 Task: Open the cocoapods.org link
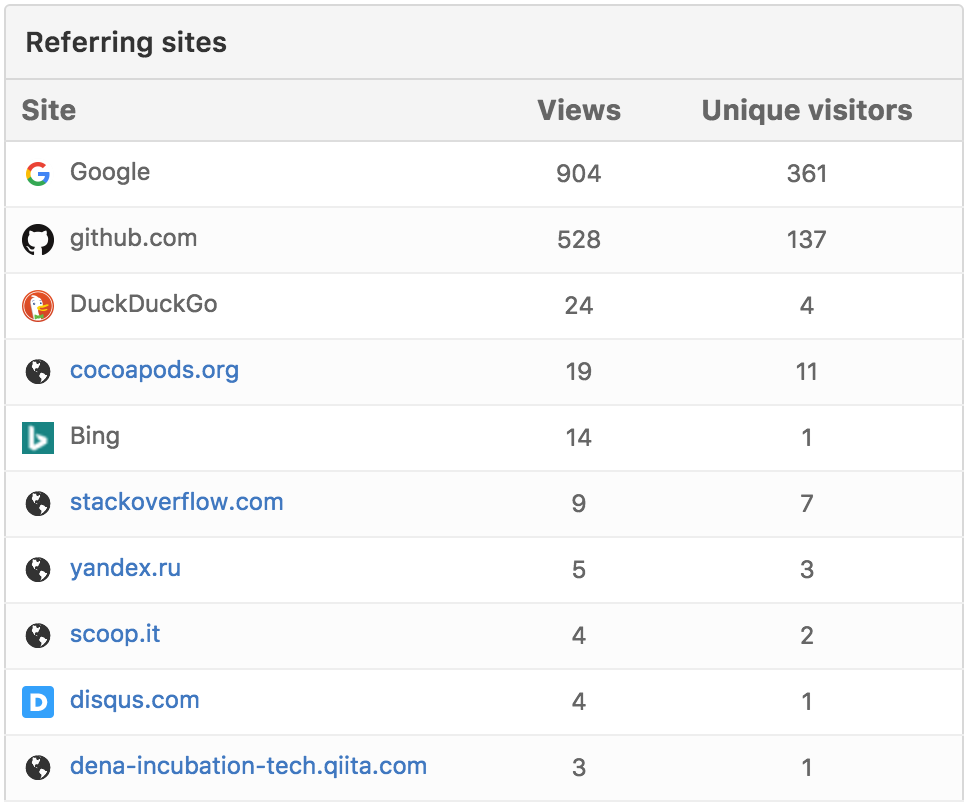[x=154, y=371]
